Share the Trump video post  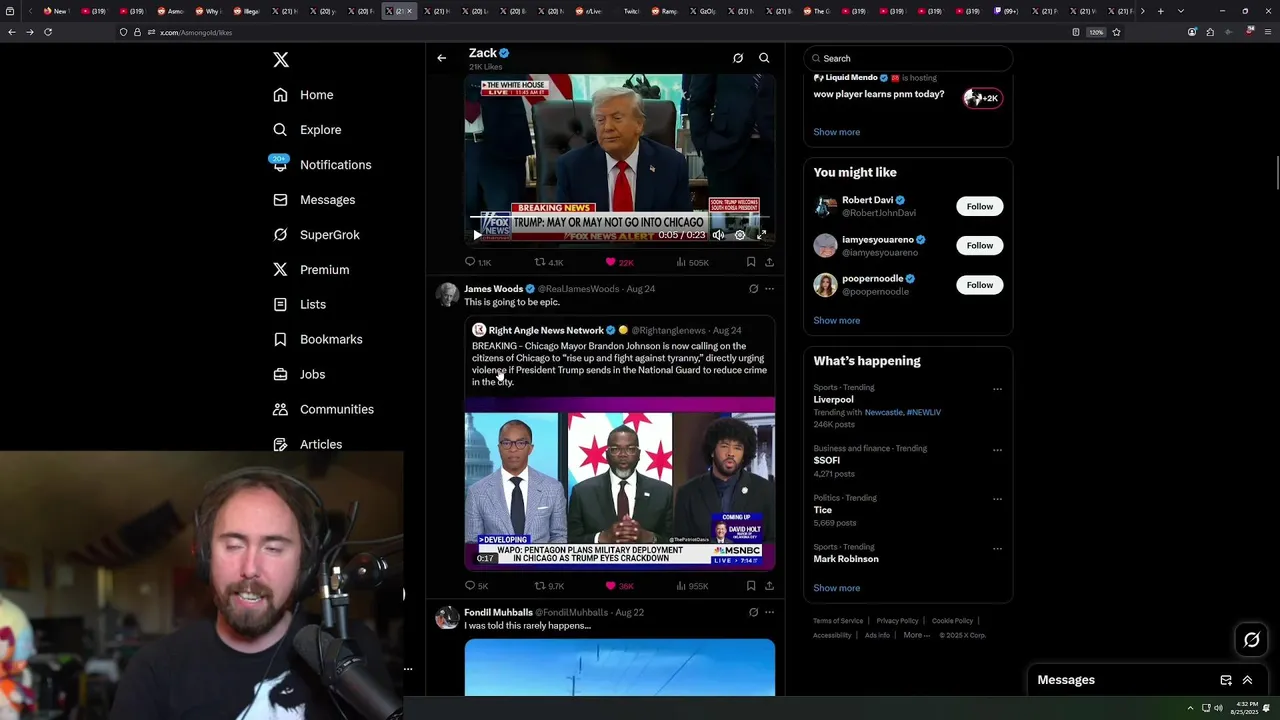[x=769, y=262]
